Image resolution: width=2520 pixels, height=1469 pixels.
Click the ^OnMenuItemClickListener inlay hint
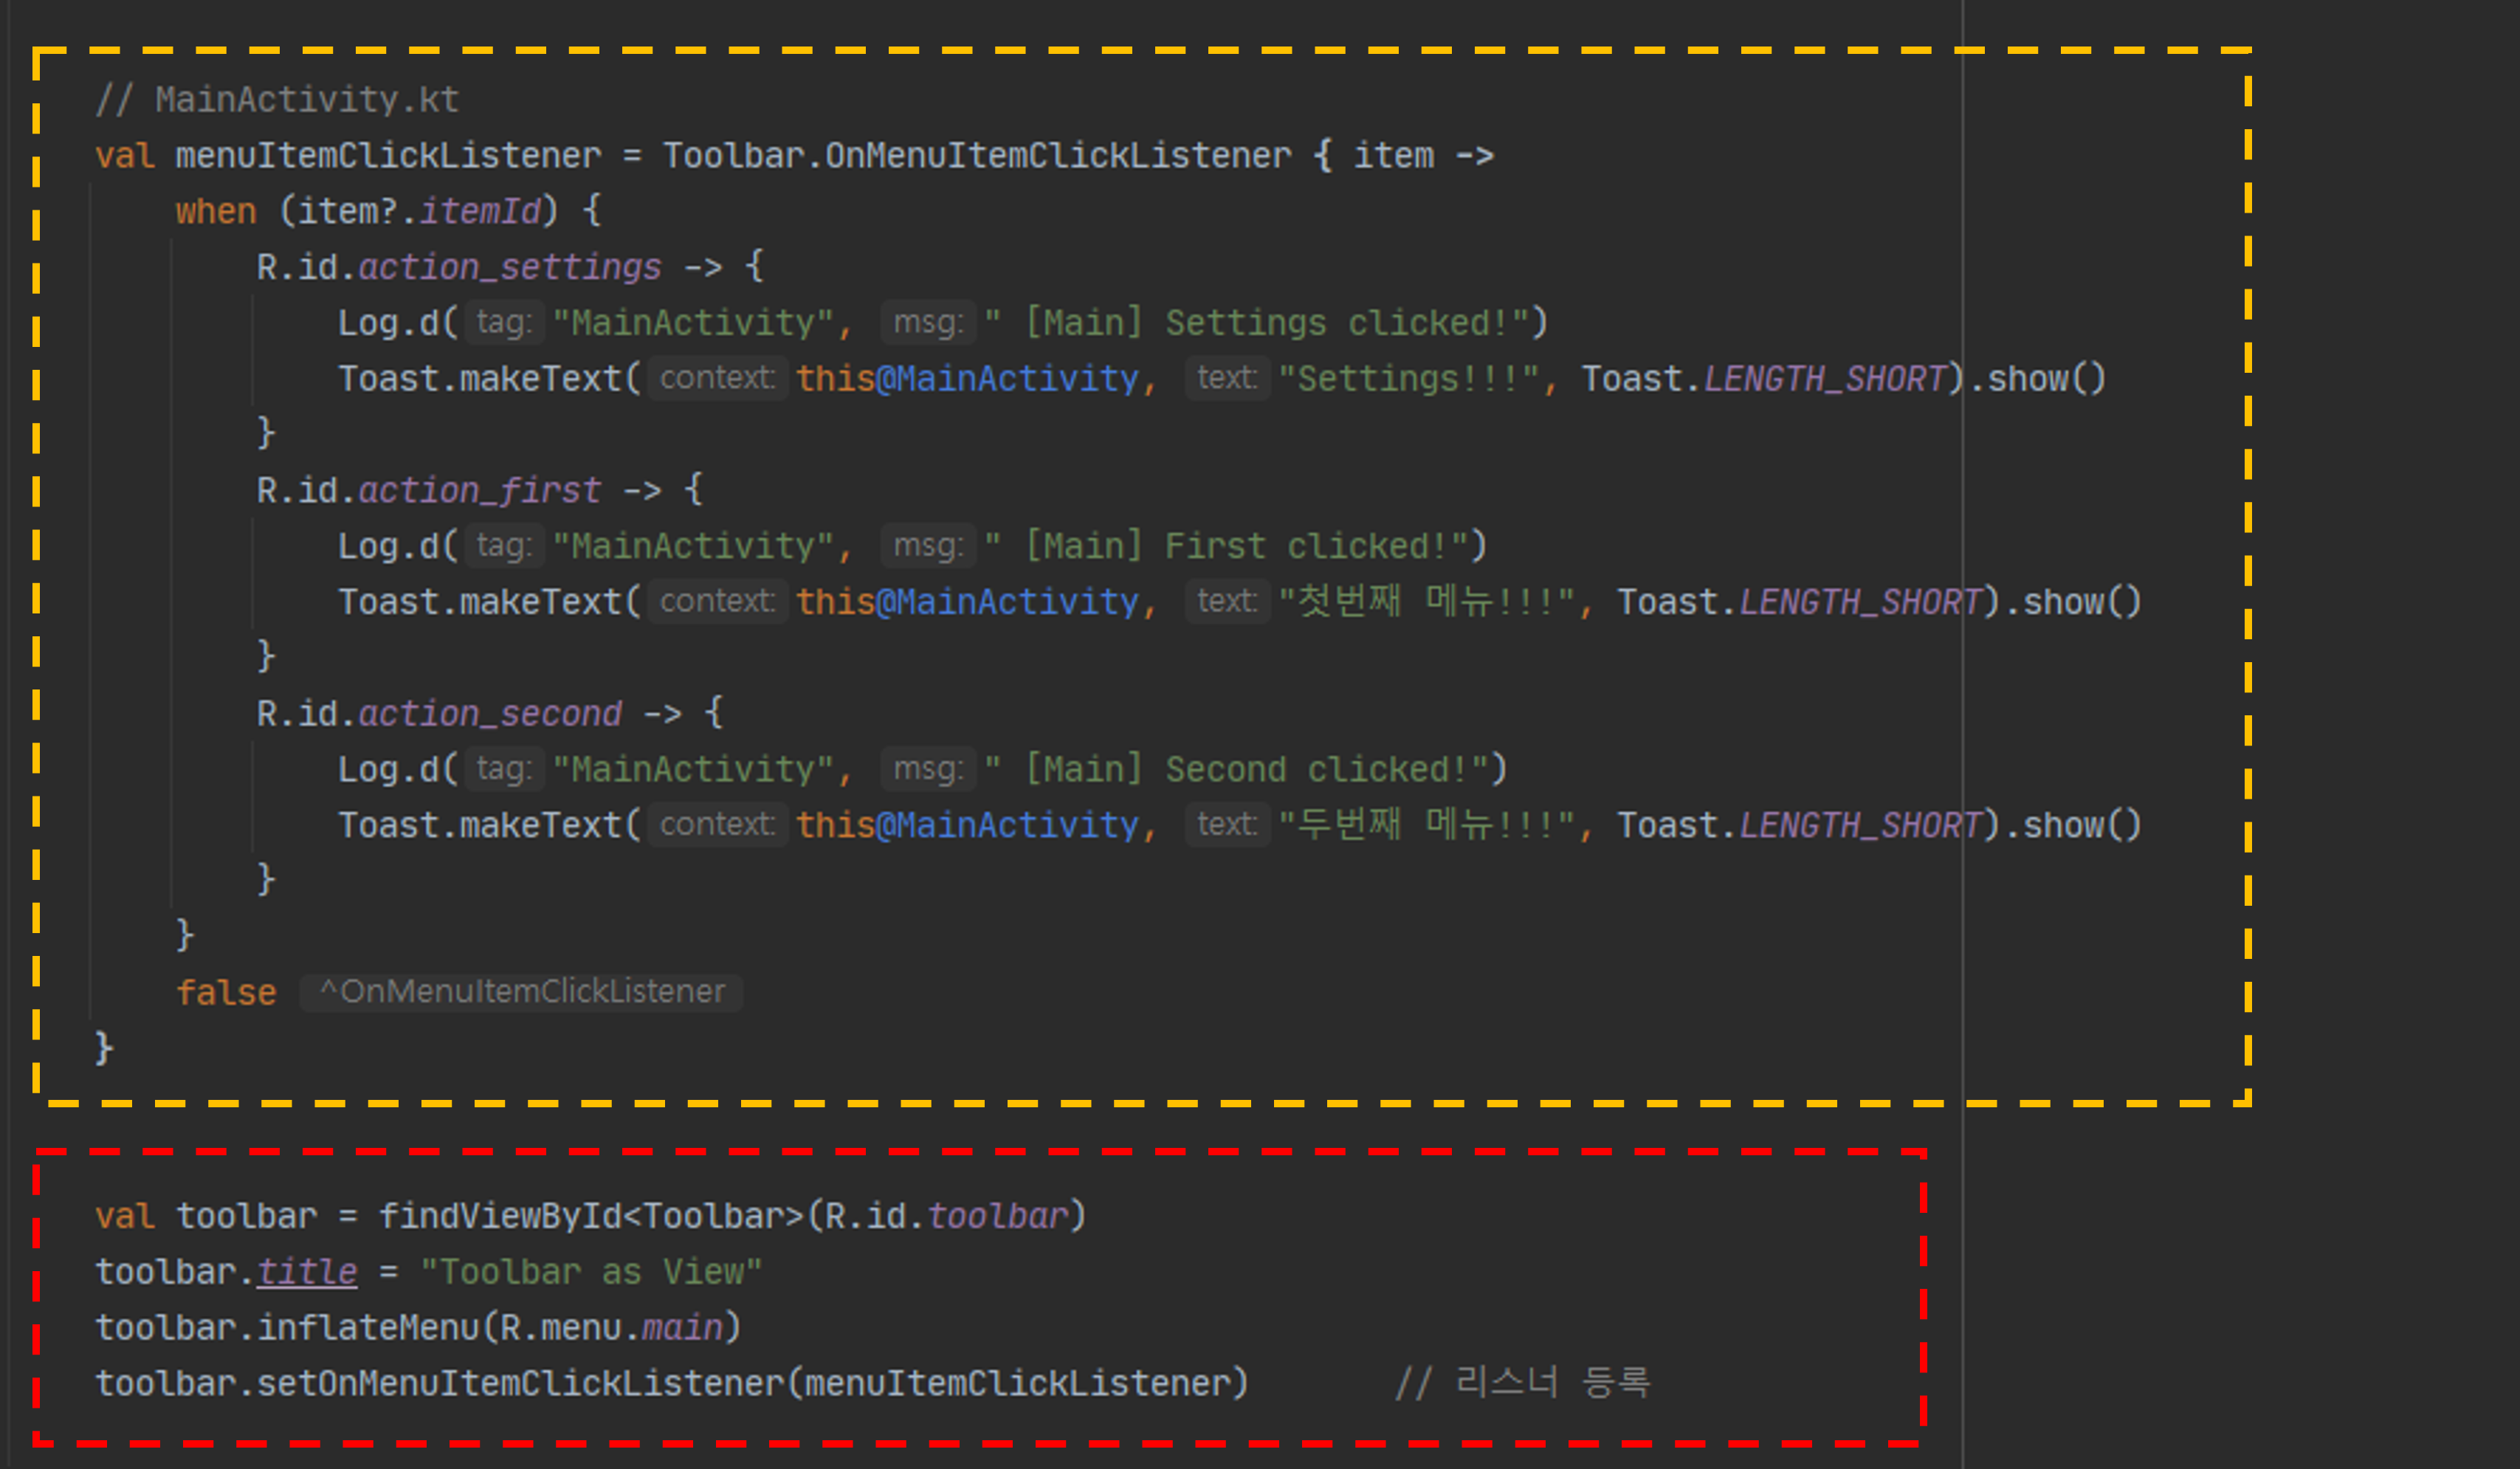click(521, 992)
